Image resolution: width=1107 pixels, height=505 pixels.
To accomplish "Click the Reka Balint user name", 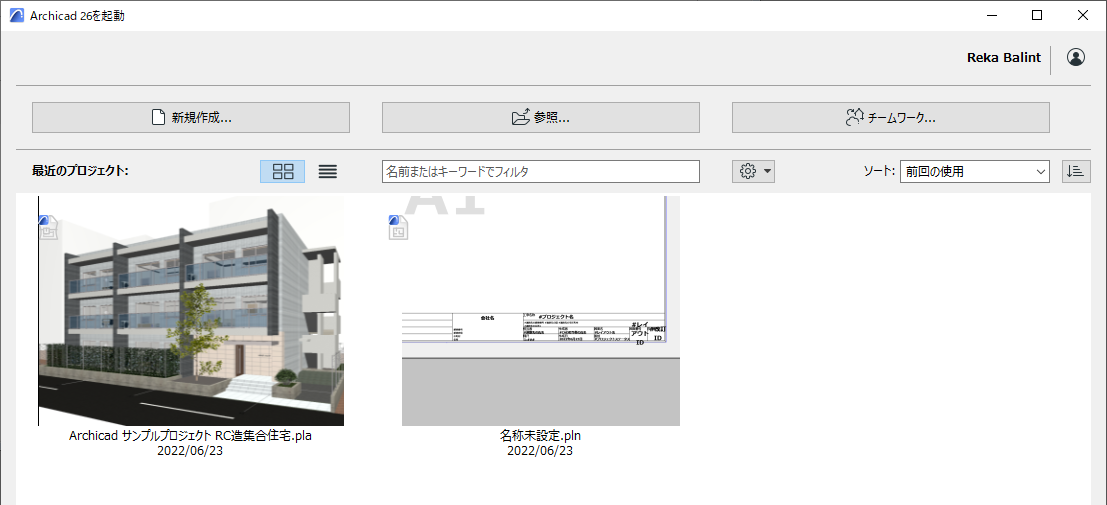I will (x=1004, y=58).
